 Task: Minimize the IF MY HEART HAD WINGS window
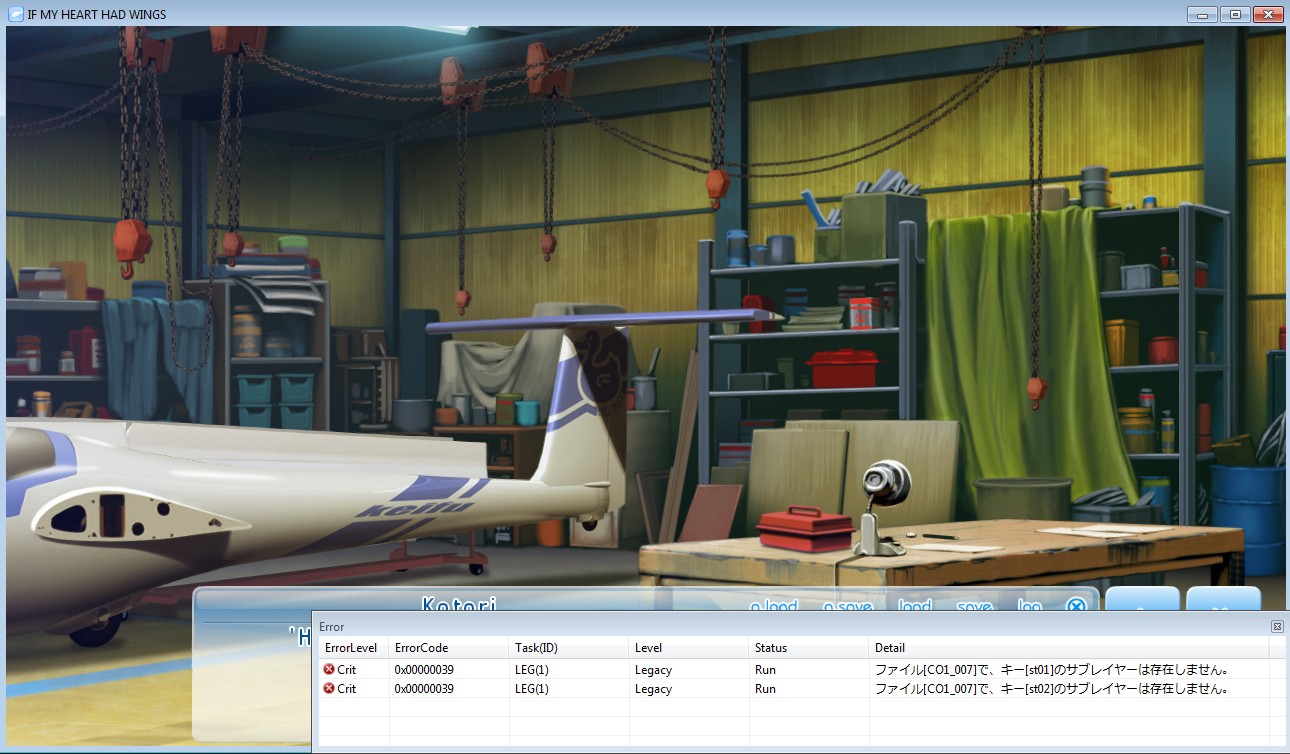pyautogui.click(x=1202, y=14)
